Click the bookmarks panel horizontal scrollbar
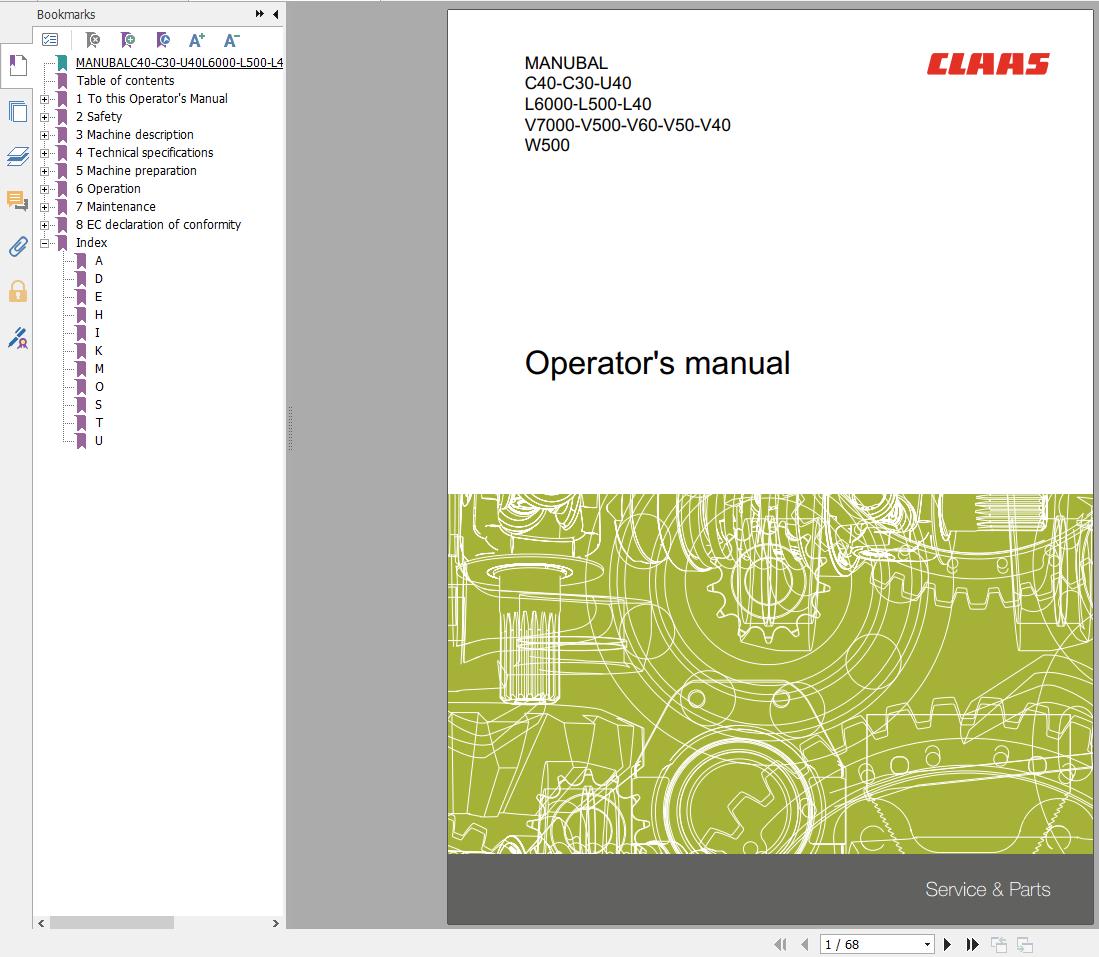 (110, 923)
